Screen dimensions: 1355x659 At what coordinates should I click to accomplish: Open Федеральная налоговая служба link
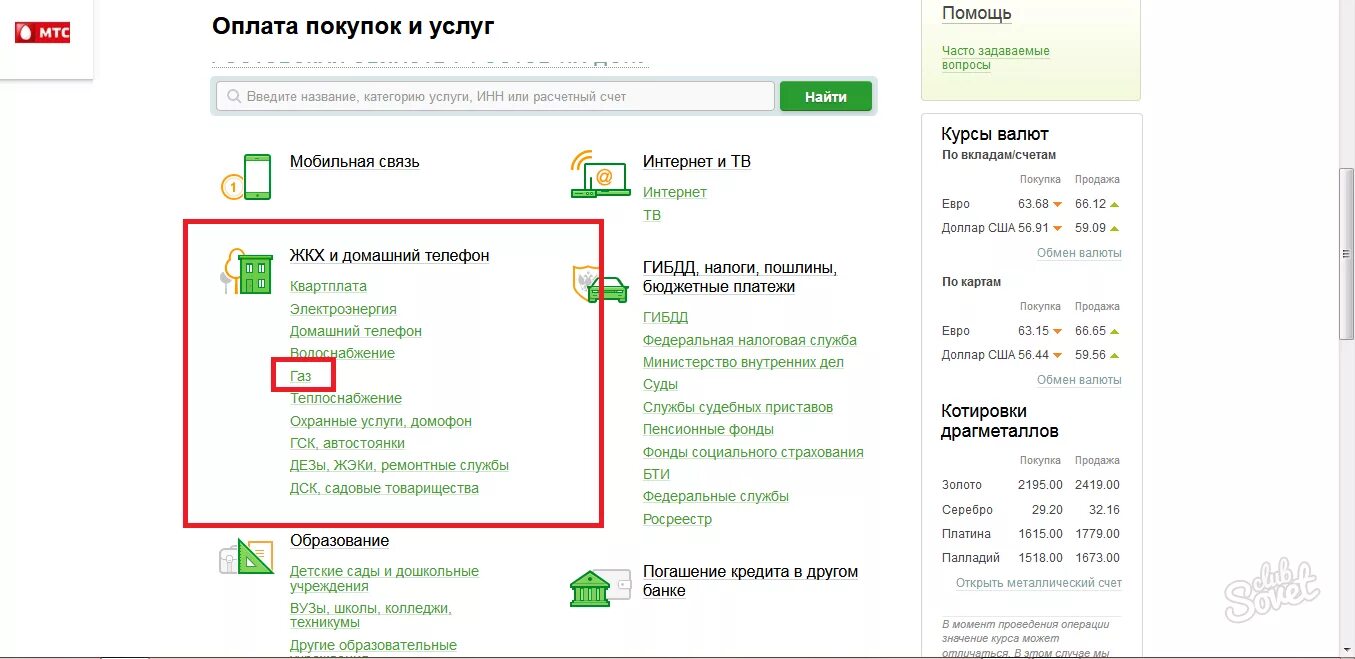coord(749,340)
